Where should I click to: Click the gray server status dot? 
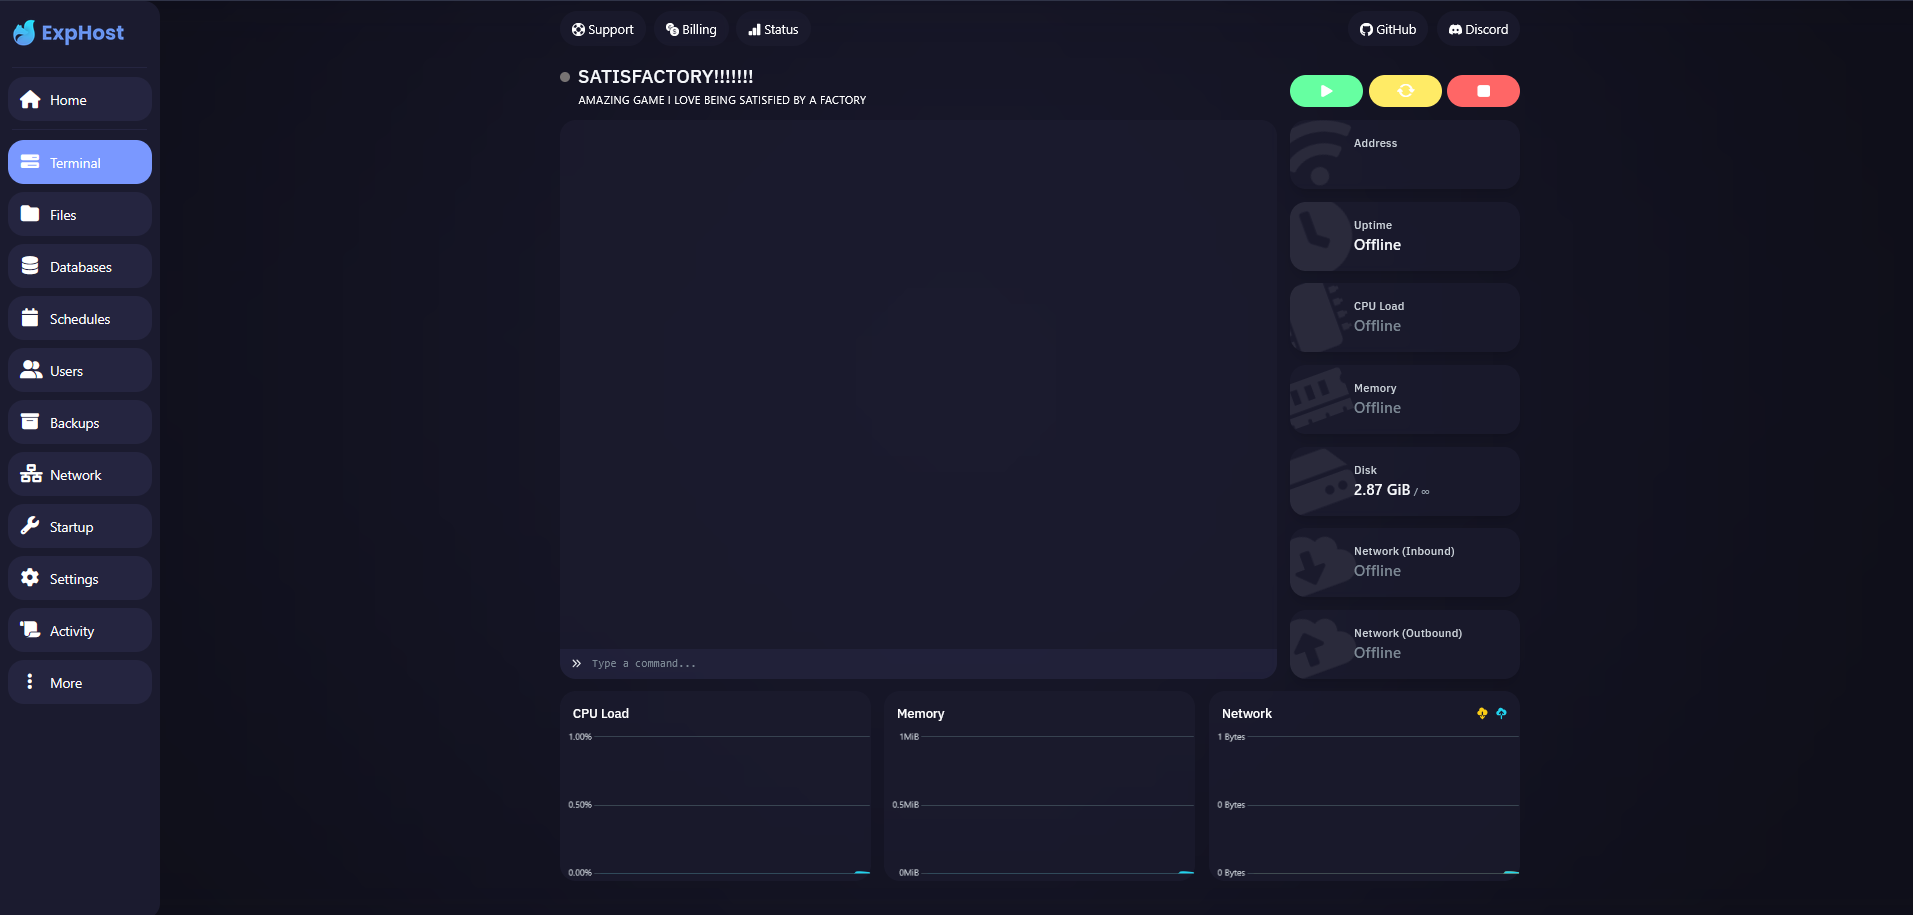point(565,77)
